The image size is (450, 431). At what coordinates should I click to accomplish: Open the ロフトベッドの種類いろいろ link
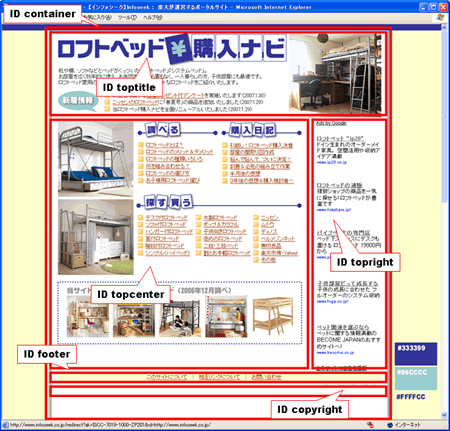coord(174,159)
